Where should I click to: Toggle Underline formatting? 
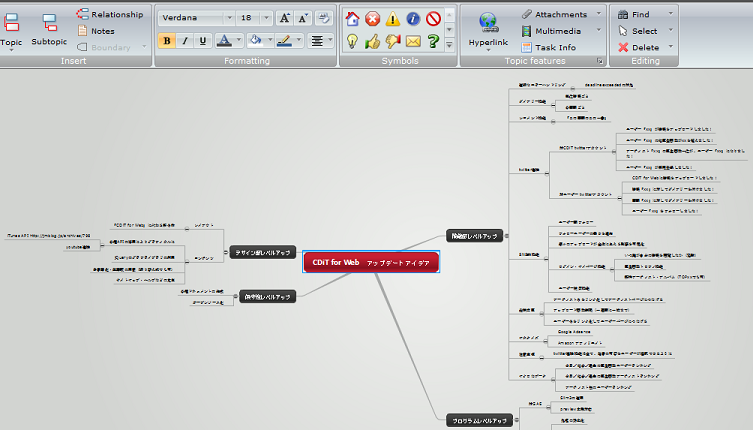point(203,41)
